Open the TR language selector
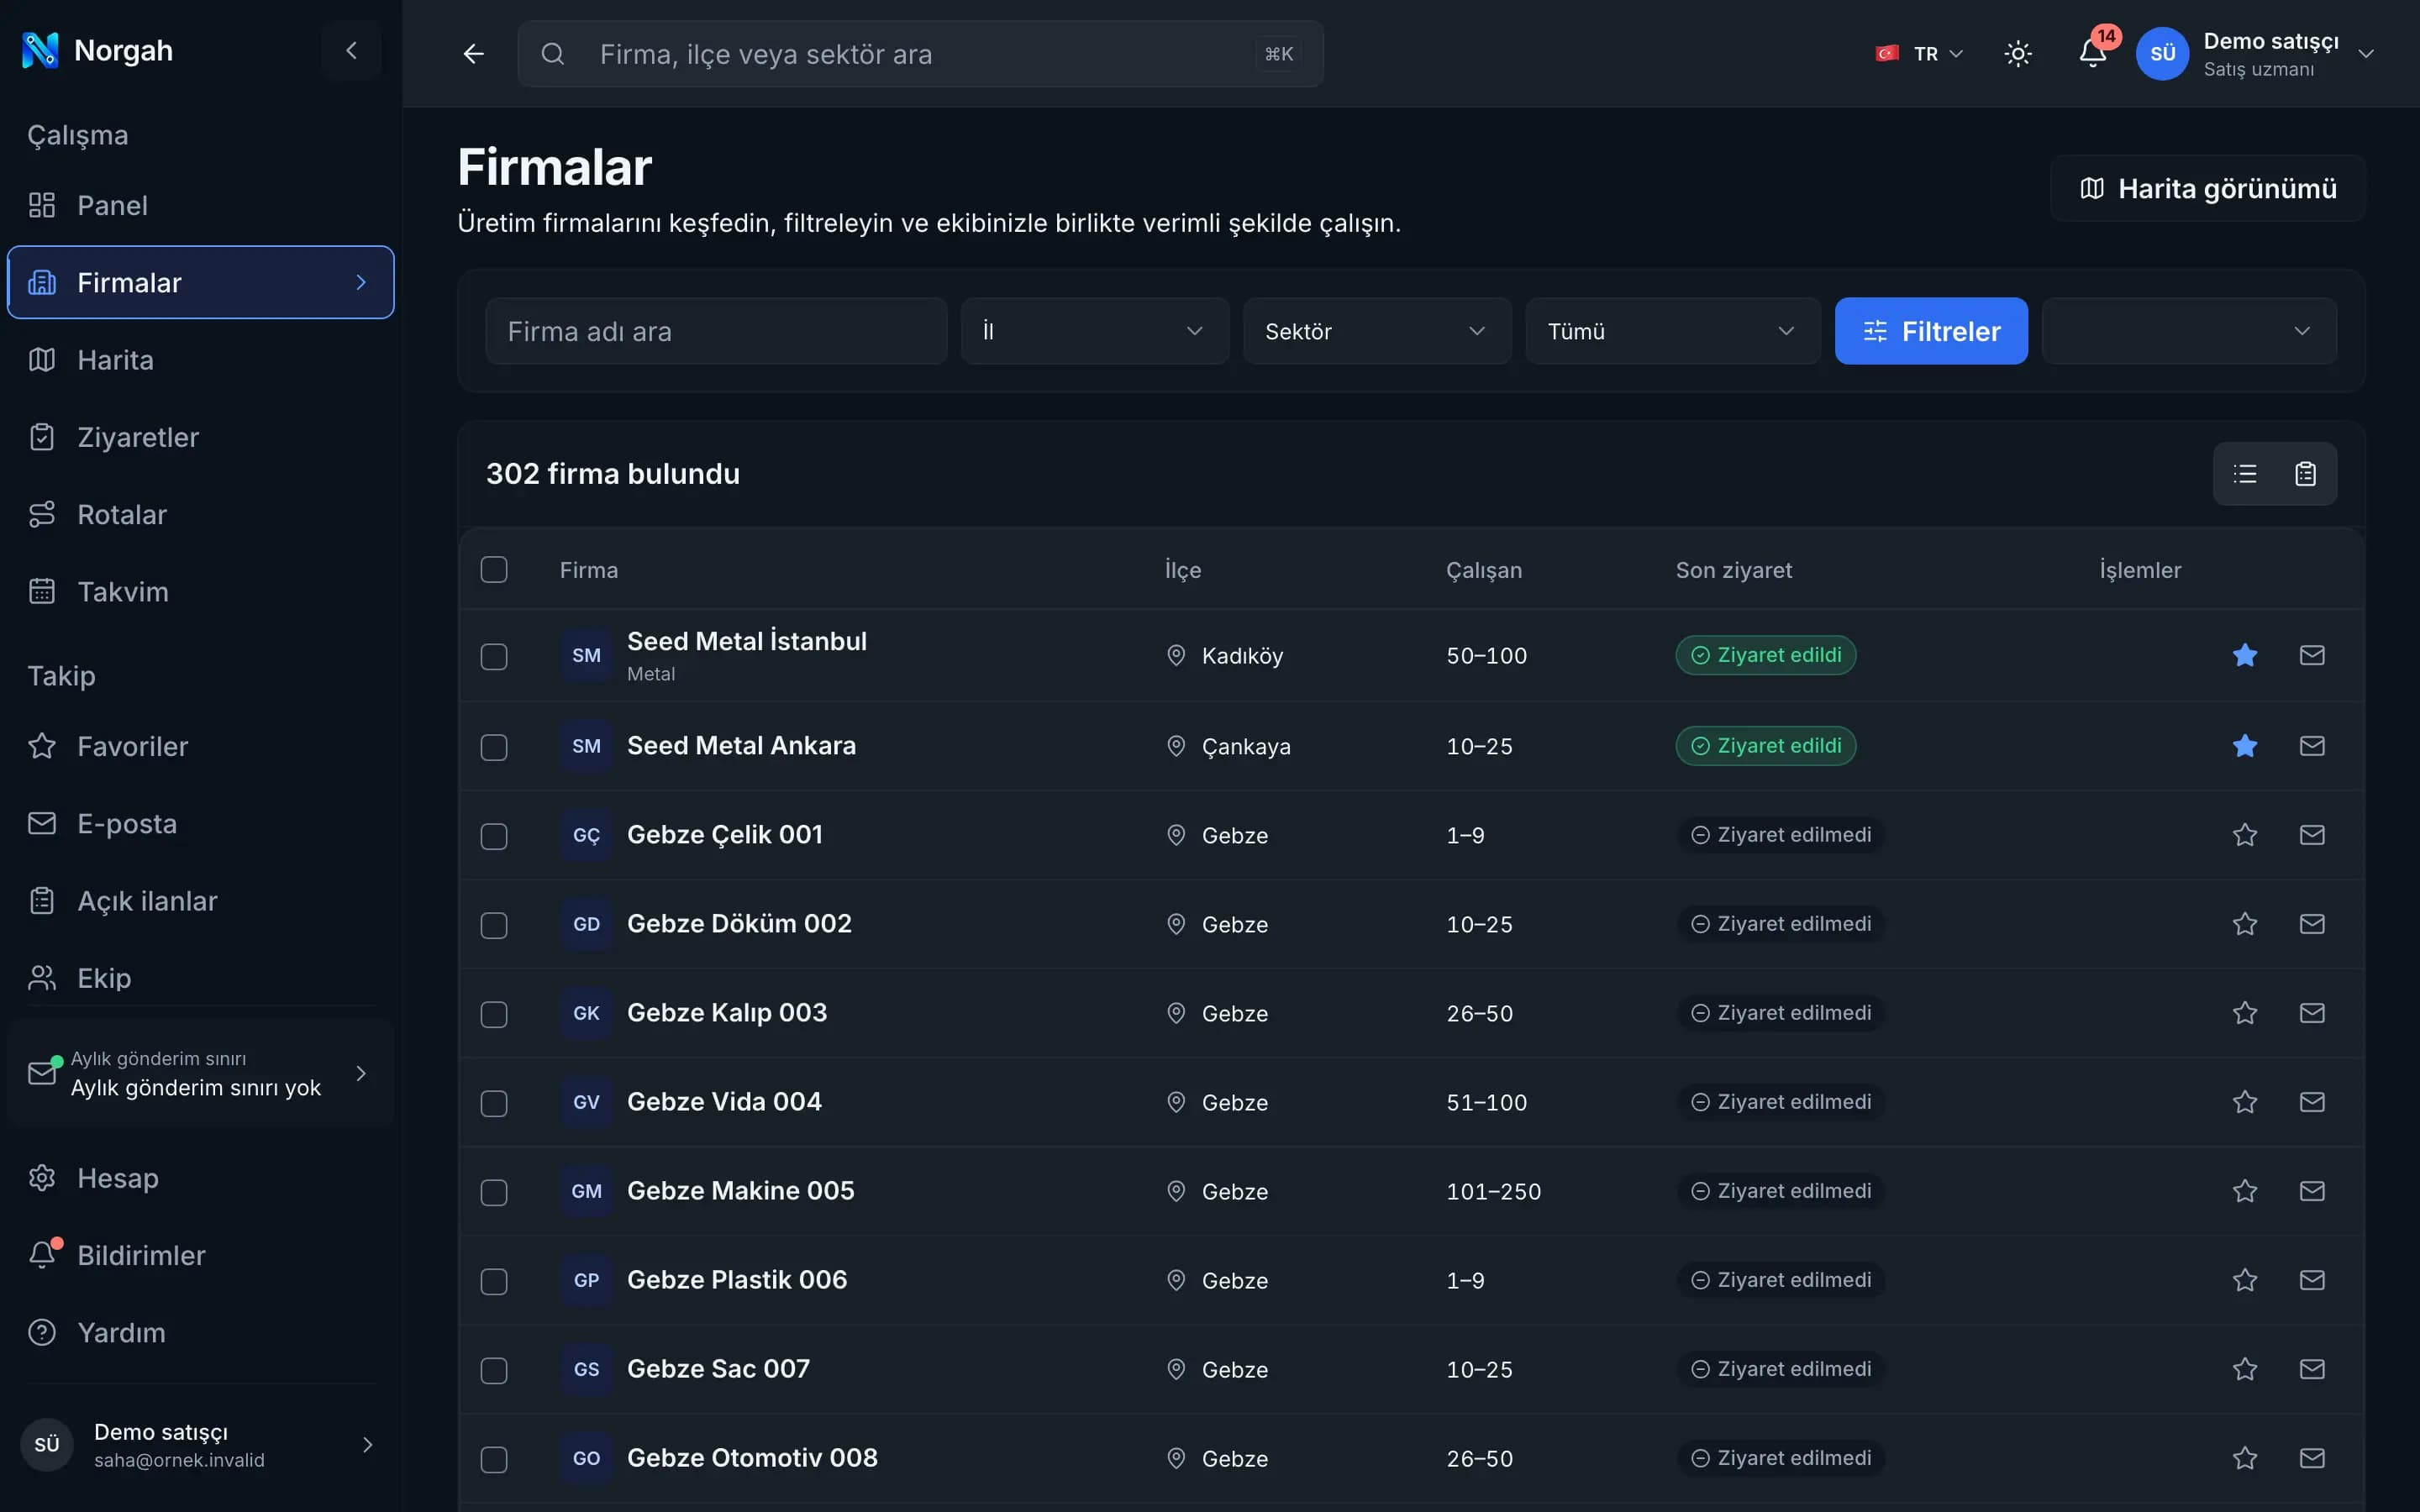 coord(1919,54)
